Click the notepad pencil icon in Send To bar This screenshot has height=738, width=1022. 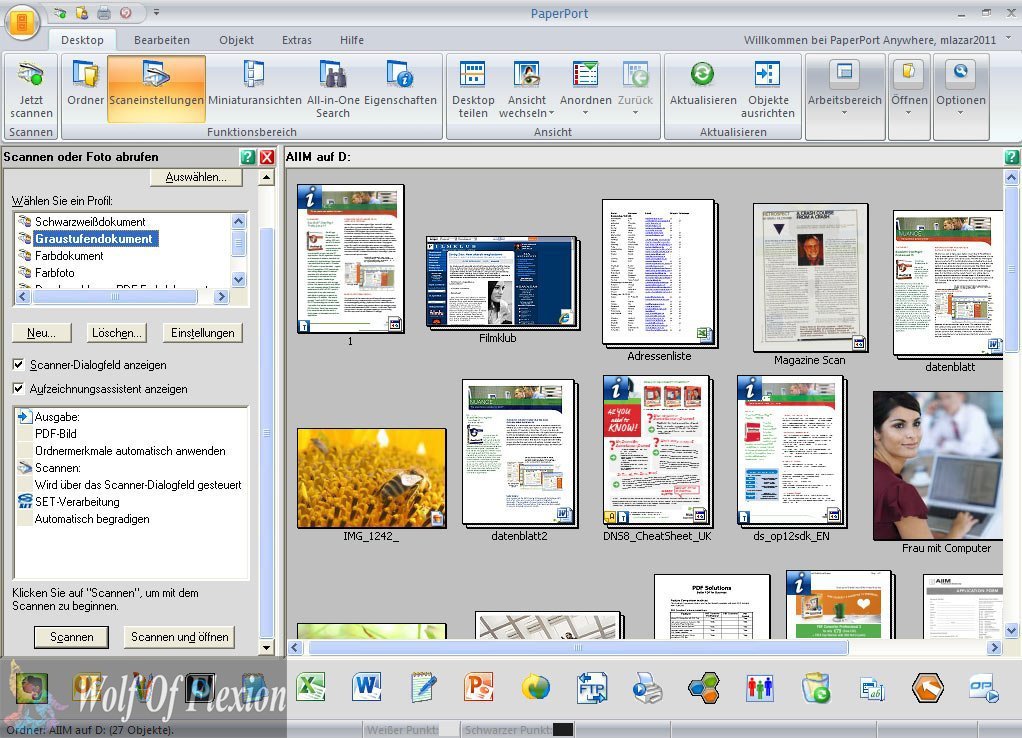[424, 687]
